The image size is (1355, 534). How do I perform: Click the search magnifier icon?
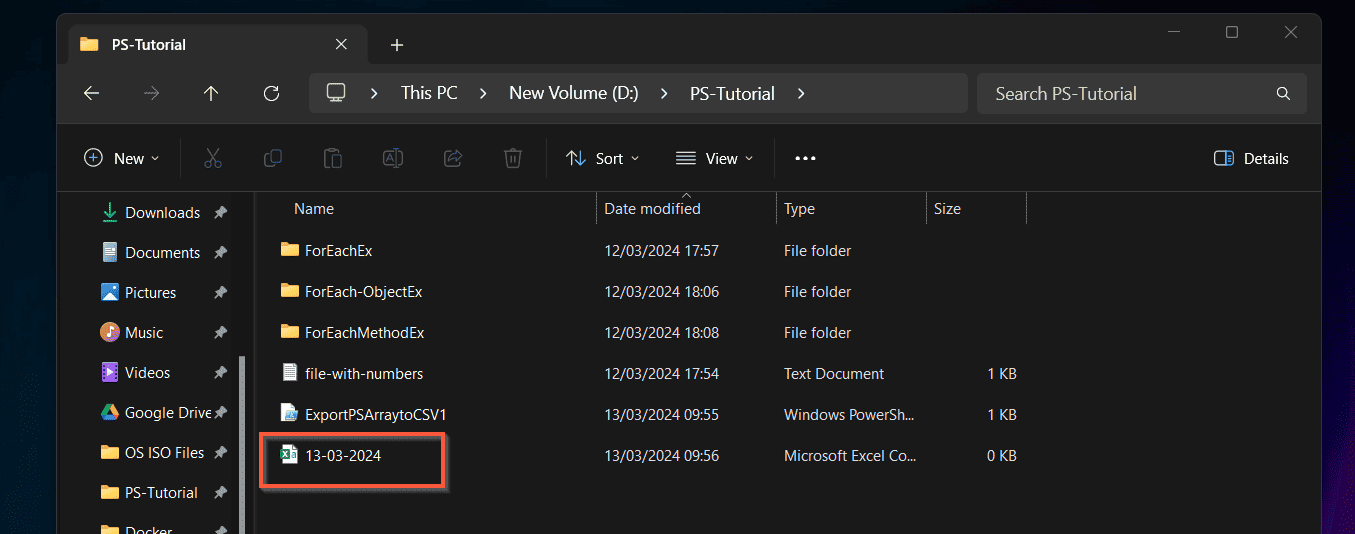1283,94
